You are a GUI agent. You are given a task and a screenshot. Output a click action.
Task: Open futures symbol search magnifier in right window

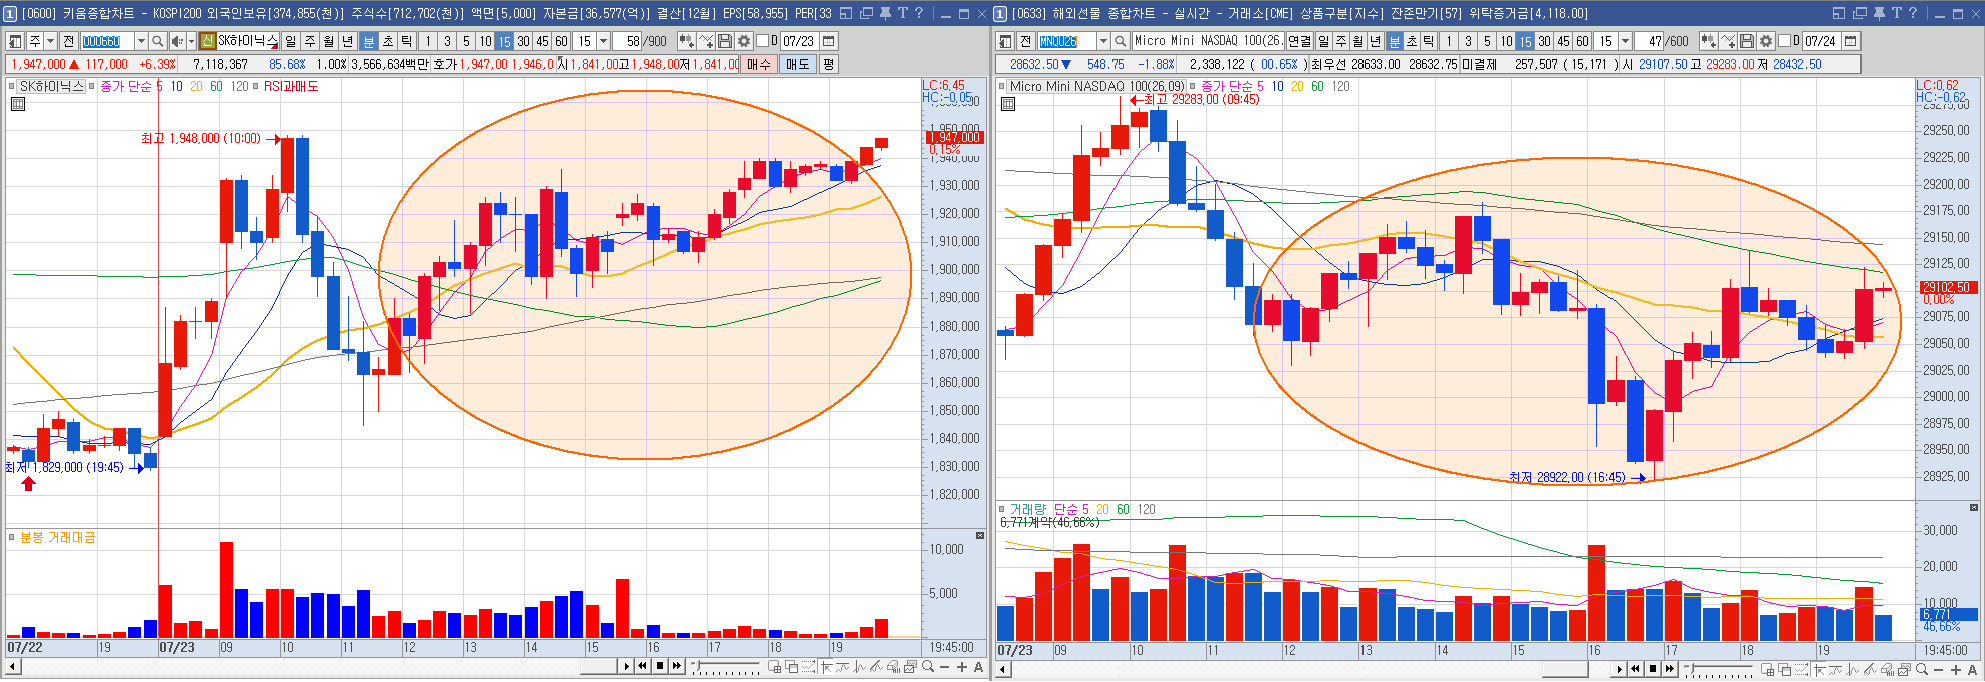pos(1121,41)
